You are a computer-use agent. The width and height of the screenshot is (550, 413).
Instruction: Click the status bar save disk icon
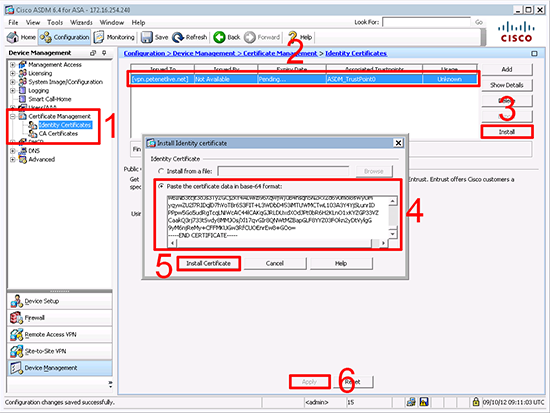pyautogui.click(x=424, y=402)
